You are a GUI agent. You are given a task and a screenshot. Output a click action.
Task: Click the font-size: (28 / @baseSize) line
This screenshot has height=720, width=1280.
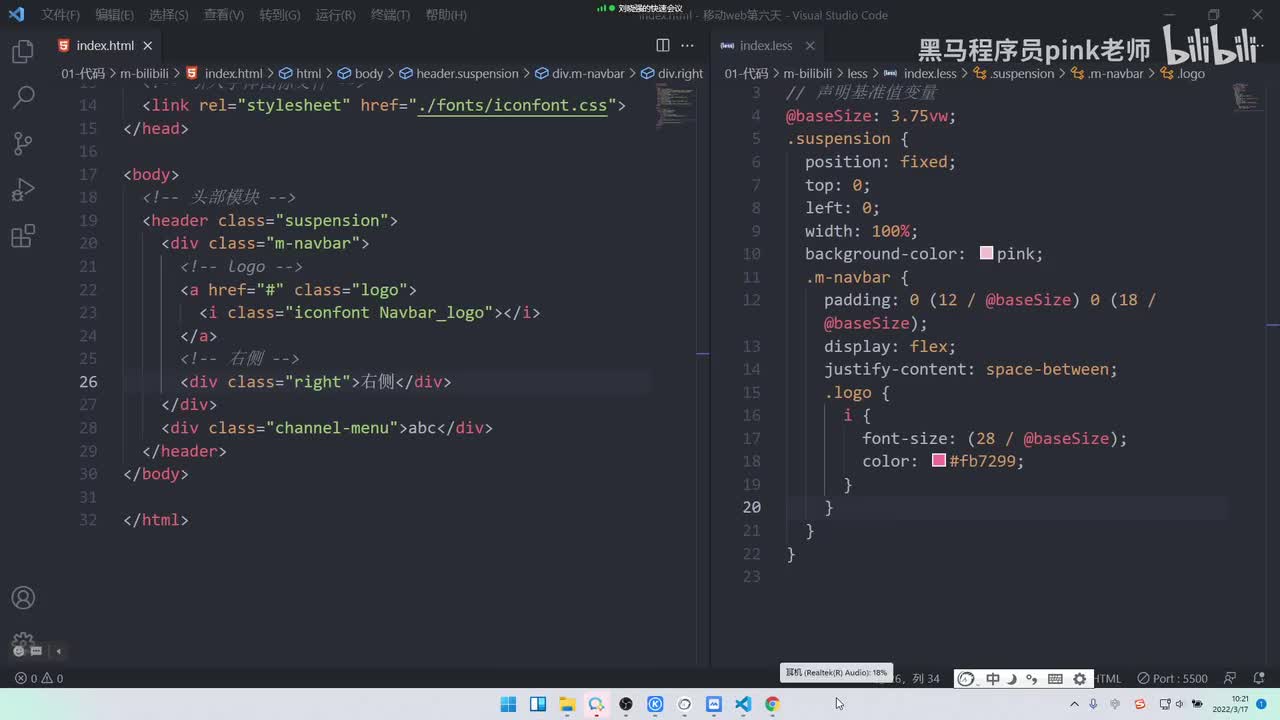[994, 438]
